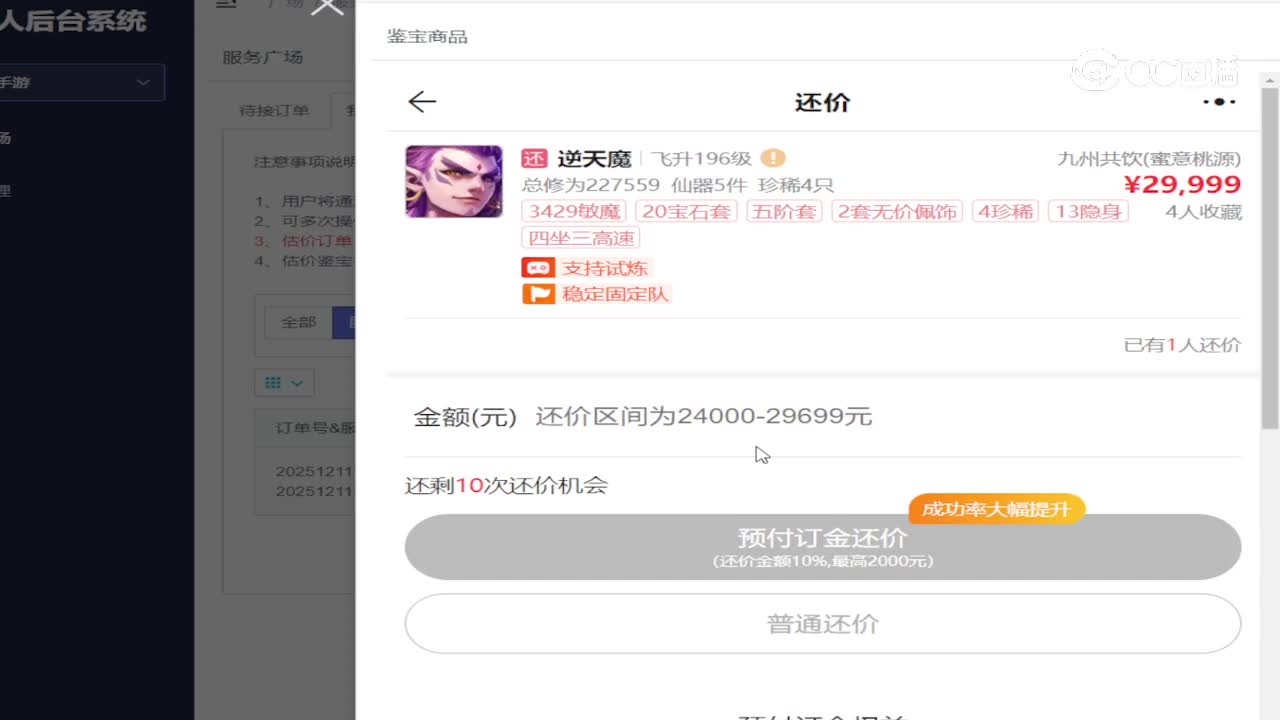Image resolution: width=1280 pixels, height=720 pixels.
Task: Switch to the 待接订单 tab
Action: coord(274,111)
